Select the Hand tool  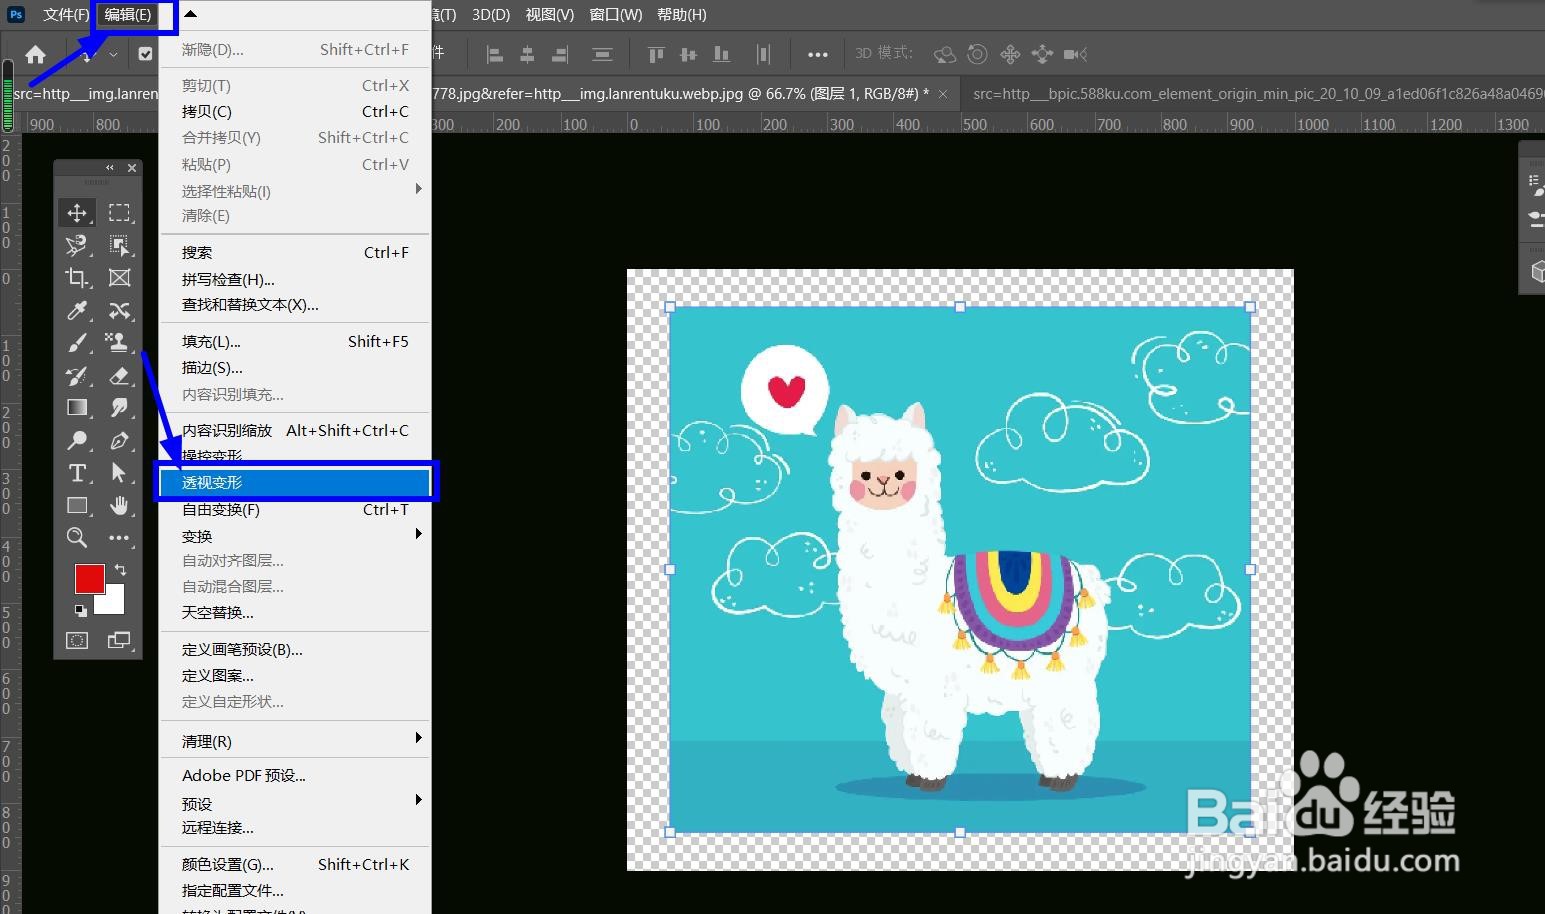(119, 505)
